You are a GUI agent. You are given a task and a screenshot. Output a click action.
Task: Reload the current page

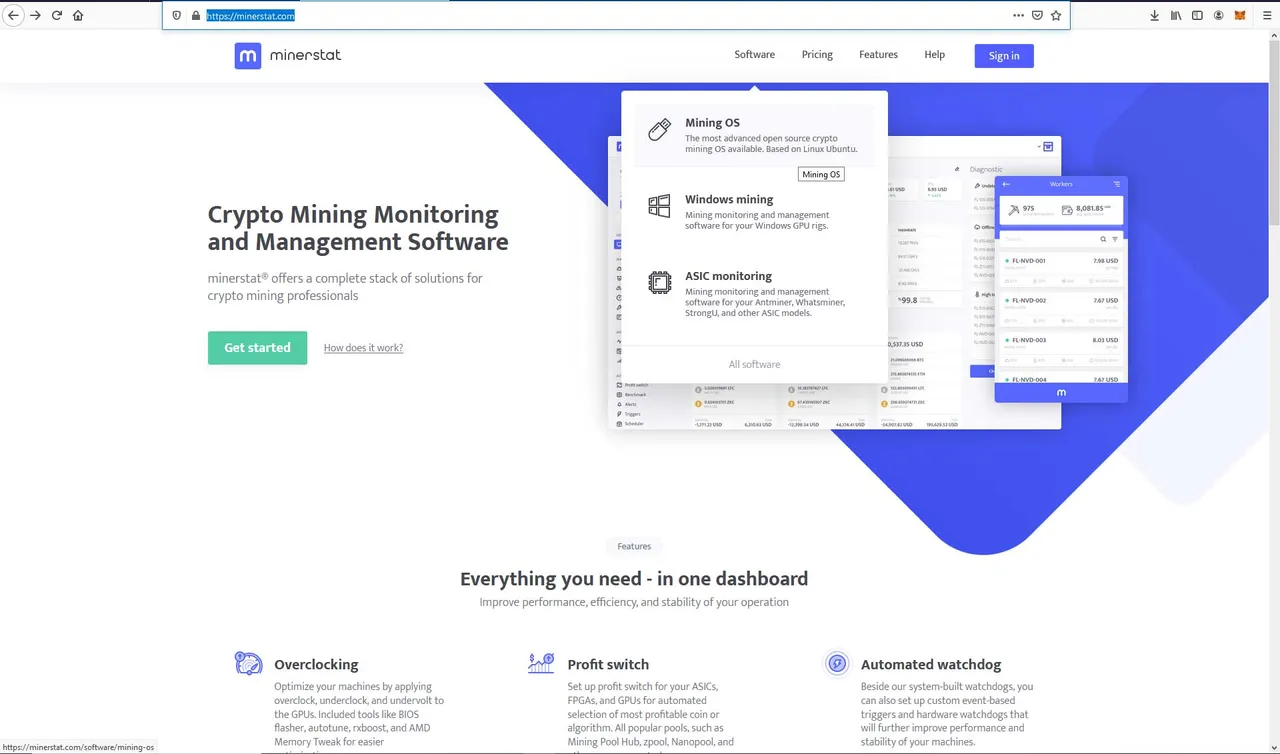(57, 15)
